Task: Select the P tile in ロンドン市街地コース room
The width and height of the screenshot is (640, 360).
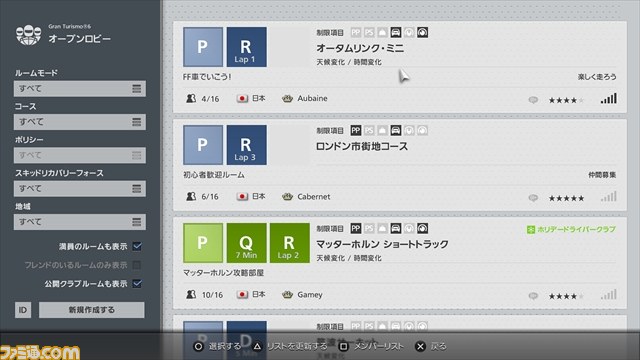Action: [x=203, y=145]
